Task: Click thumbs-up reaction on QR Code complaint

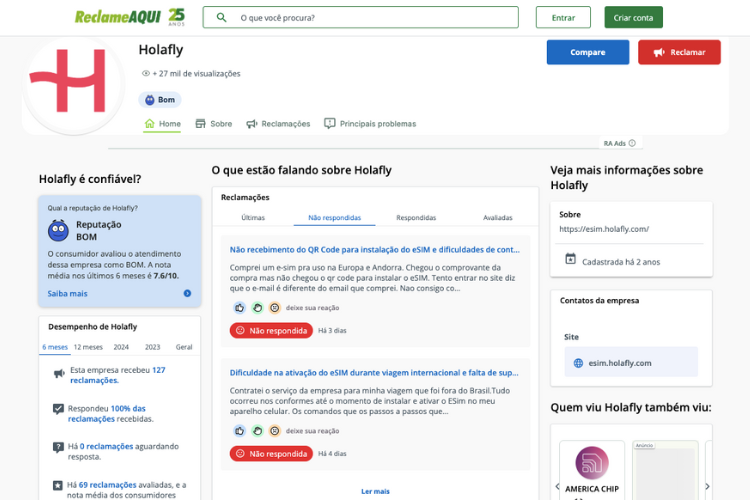Action: pyautogui.click(x=240, y=308)
